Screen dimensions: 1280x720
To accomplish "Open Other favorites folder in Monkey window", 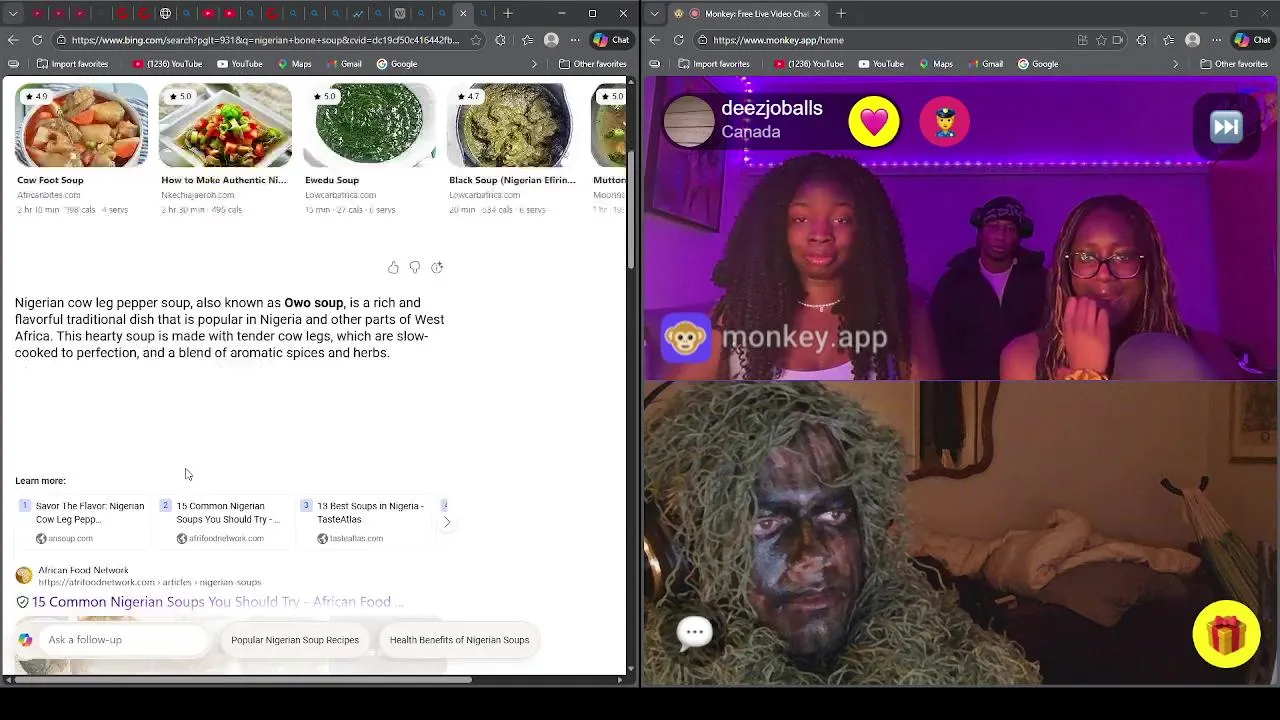I will click(1233, 64).
